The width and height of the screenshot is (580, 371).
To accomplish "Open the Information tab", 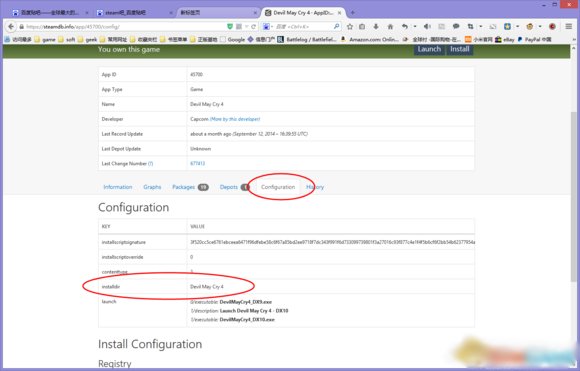I will click(118, 187).
